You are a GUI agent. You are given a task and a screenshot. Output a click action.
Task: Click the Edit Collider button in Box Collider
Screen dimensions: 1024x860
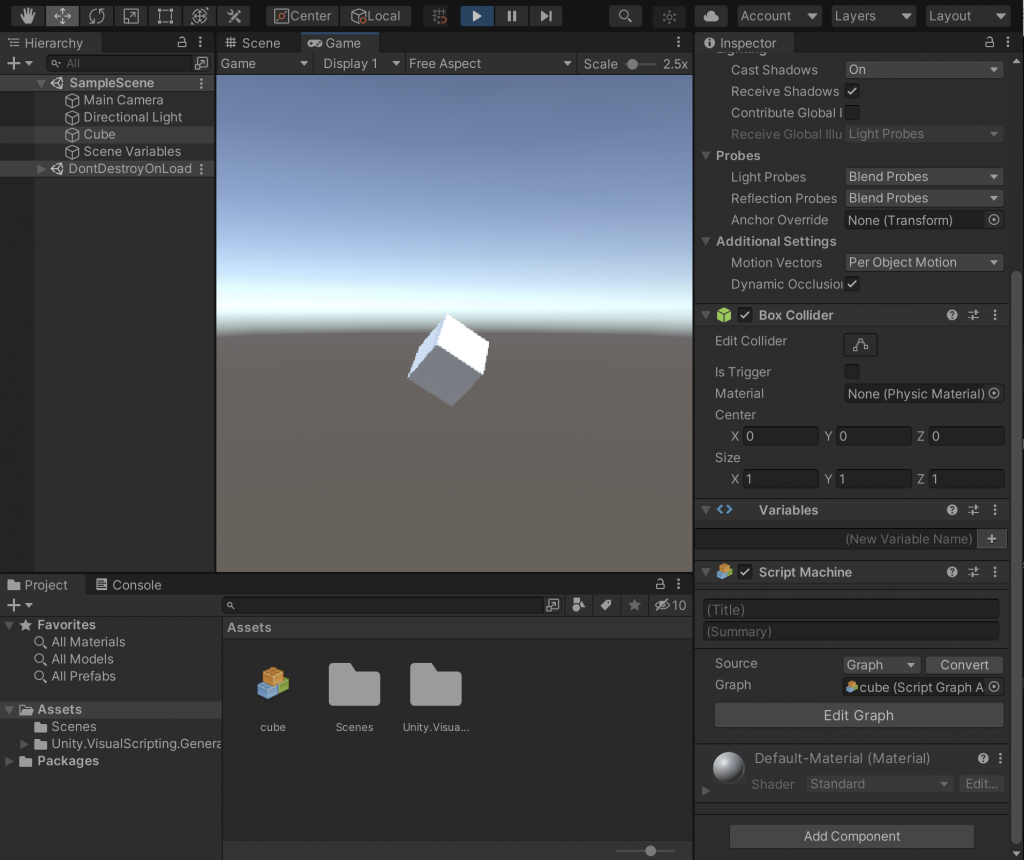(x=860, y=343)
